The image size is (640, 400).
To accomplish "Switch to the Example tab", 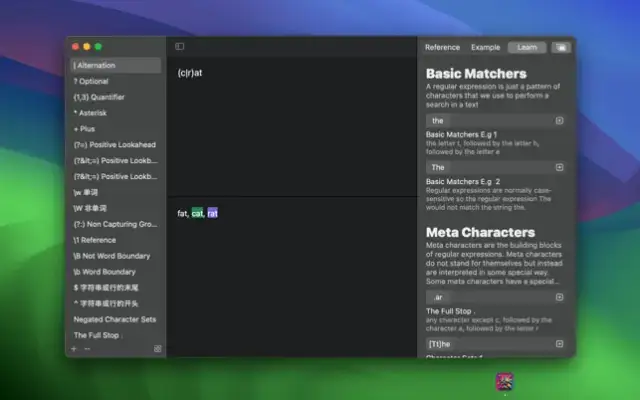I will (x=485, y=47).
